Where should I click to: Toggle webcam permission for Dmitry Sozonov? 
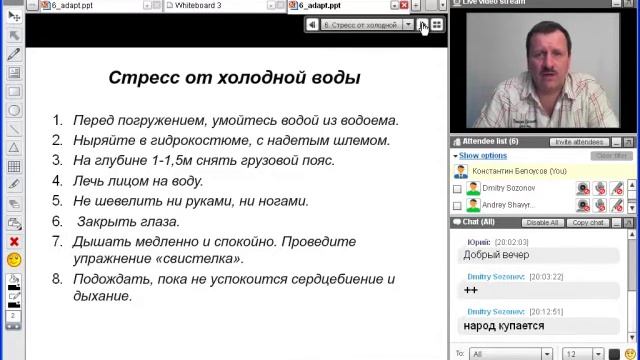click(x=583, y=189)
